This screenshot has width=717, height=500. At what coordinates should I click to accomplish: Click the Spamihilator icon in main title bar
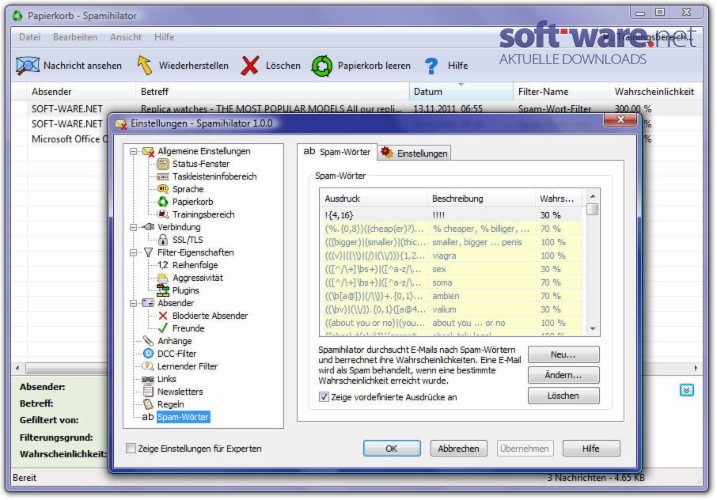click(17, 16)
